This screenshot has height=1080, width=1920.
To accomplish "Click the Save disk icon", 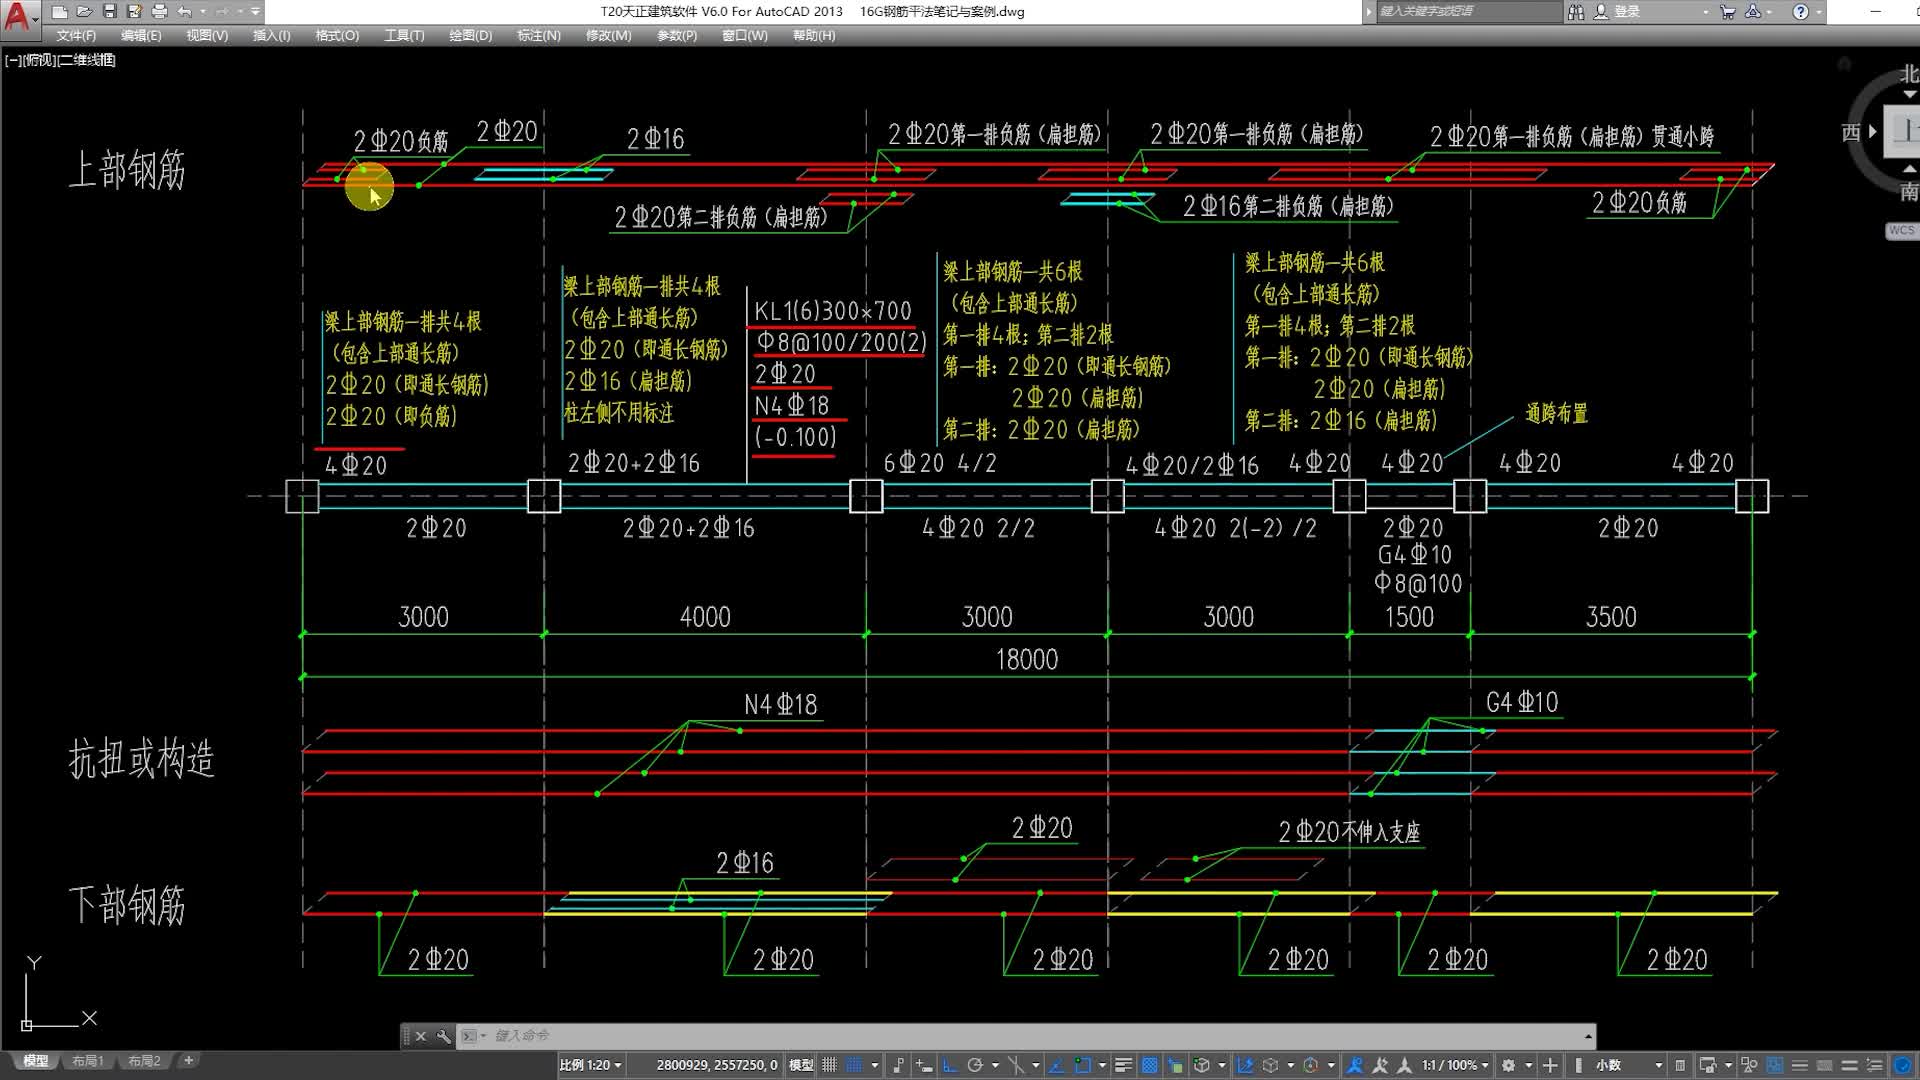I will point(110,12).
